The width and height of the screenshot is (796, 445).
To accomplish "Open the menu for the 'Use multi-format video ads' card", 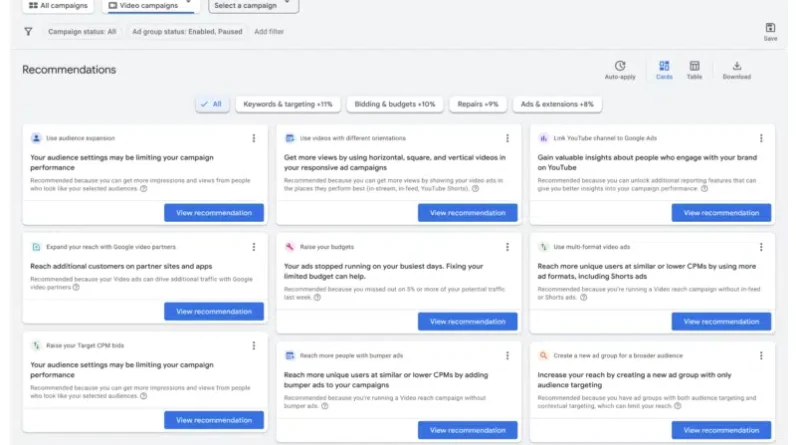I will (761, 247).
